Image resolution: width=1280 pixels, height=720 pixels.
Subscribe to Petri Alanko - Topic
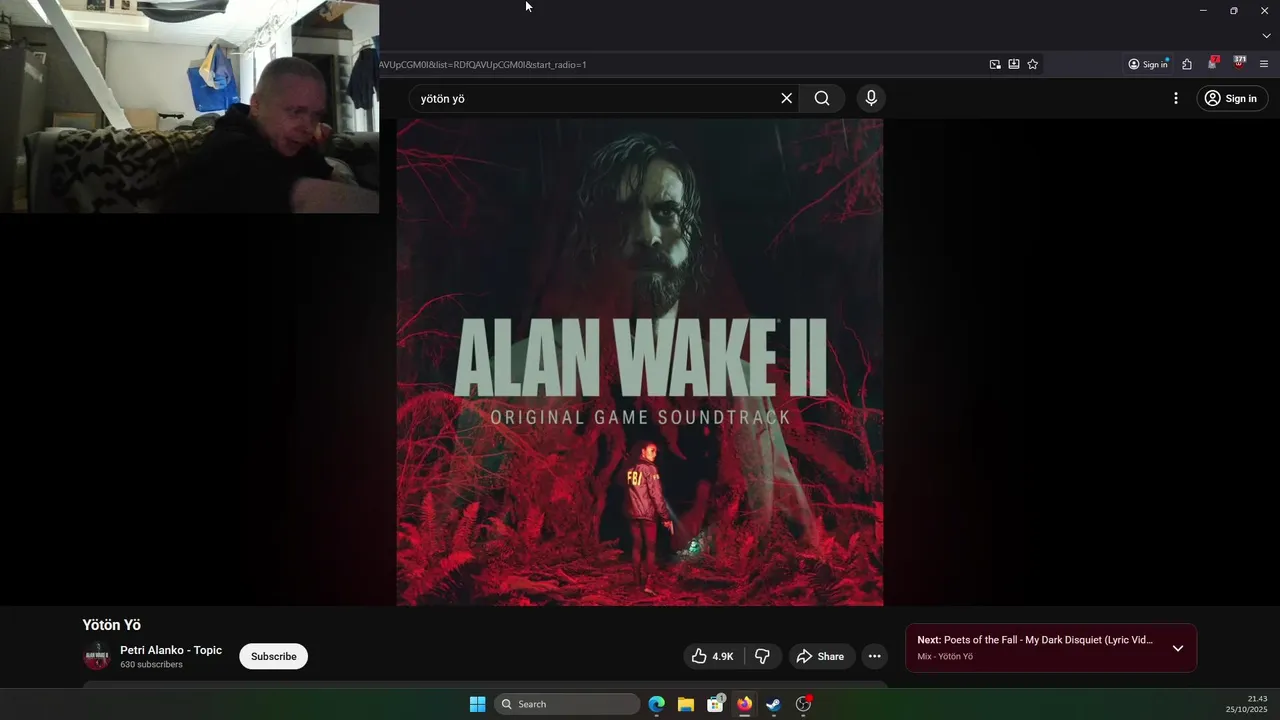[273, 656]
